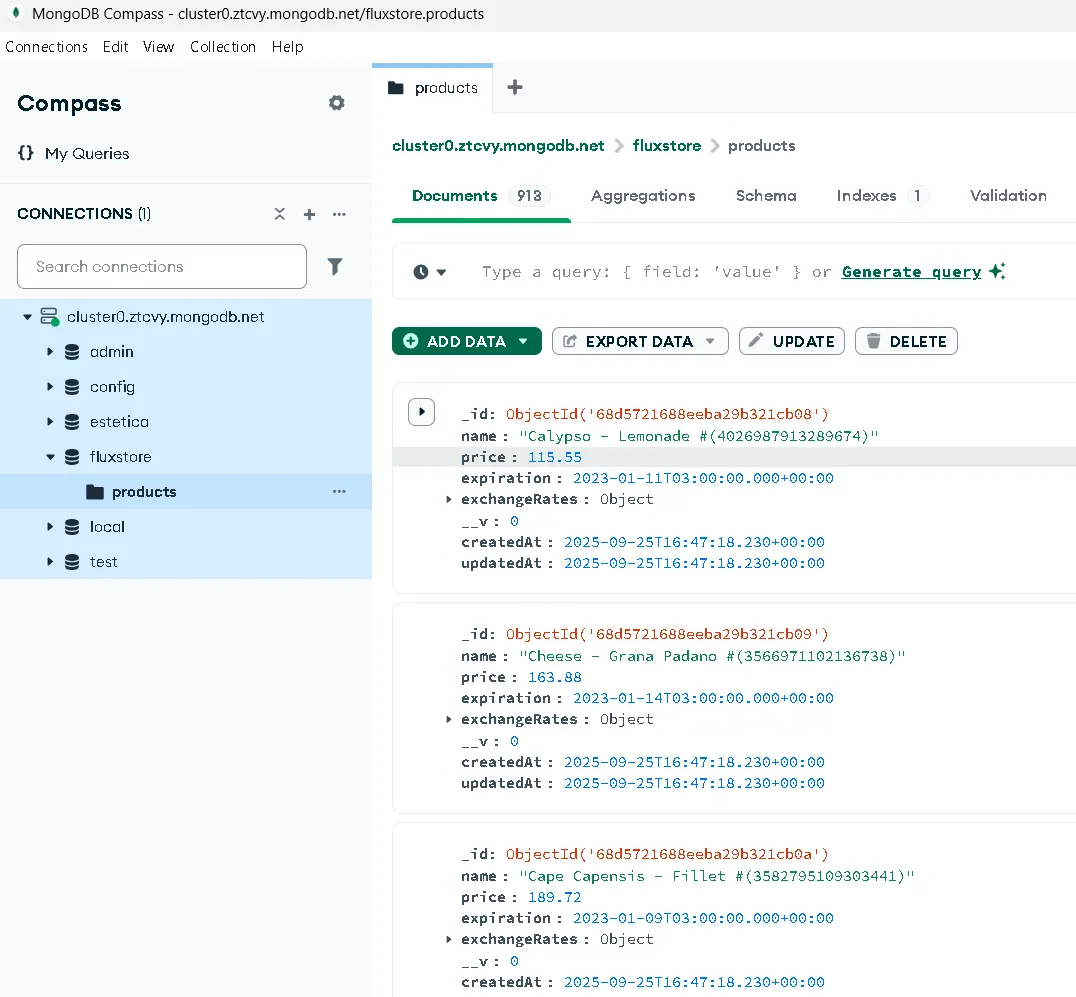Click price value 189.72
Image resolution: width=1076 pixels, height=997 pixels.
coord(554,898)
